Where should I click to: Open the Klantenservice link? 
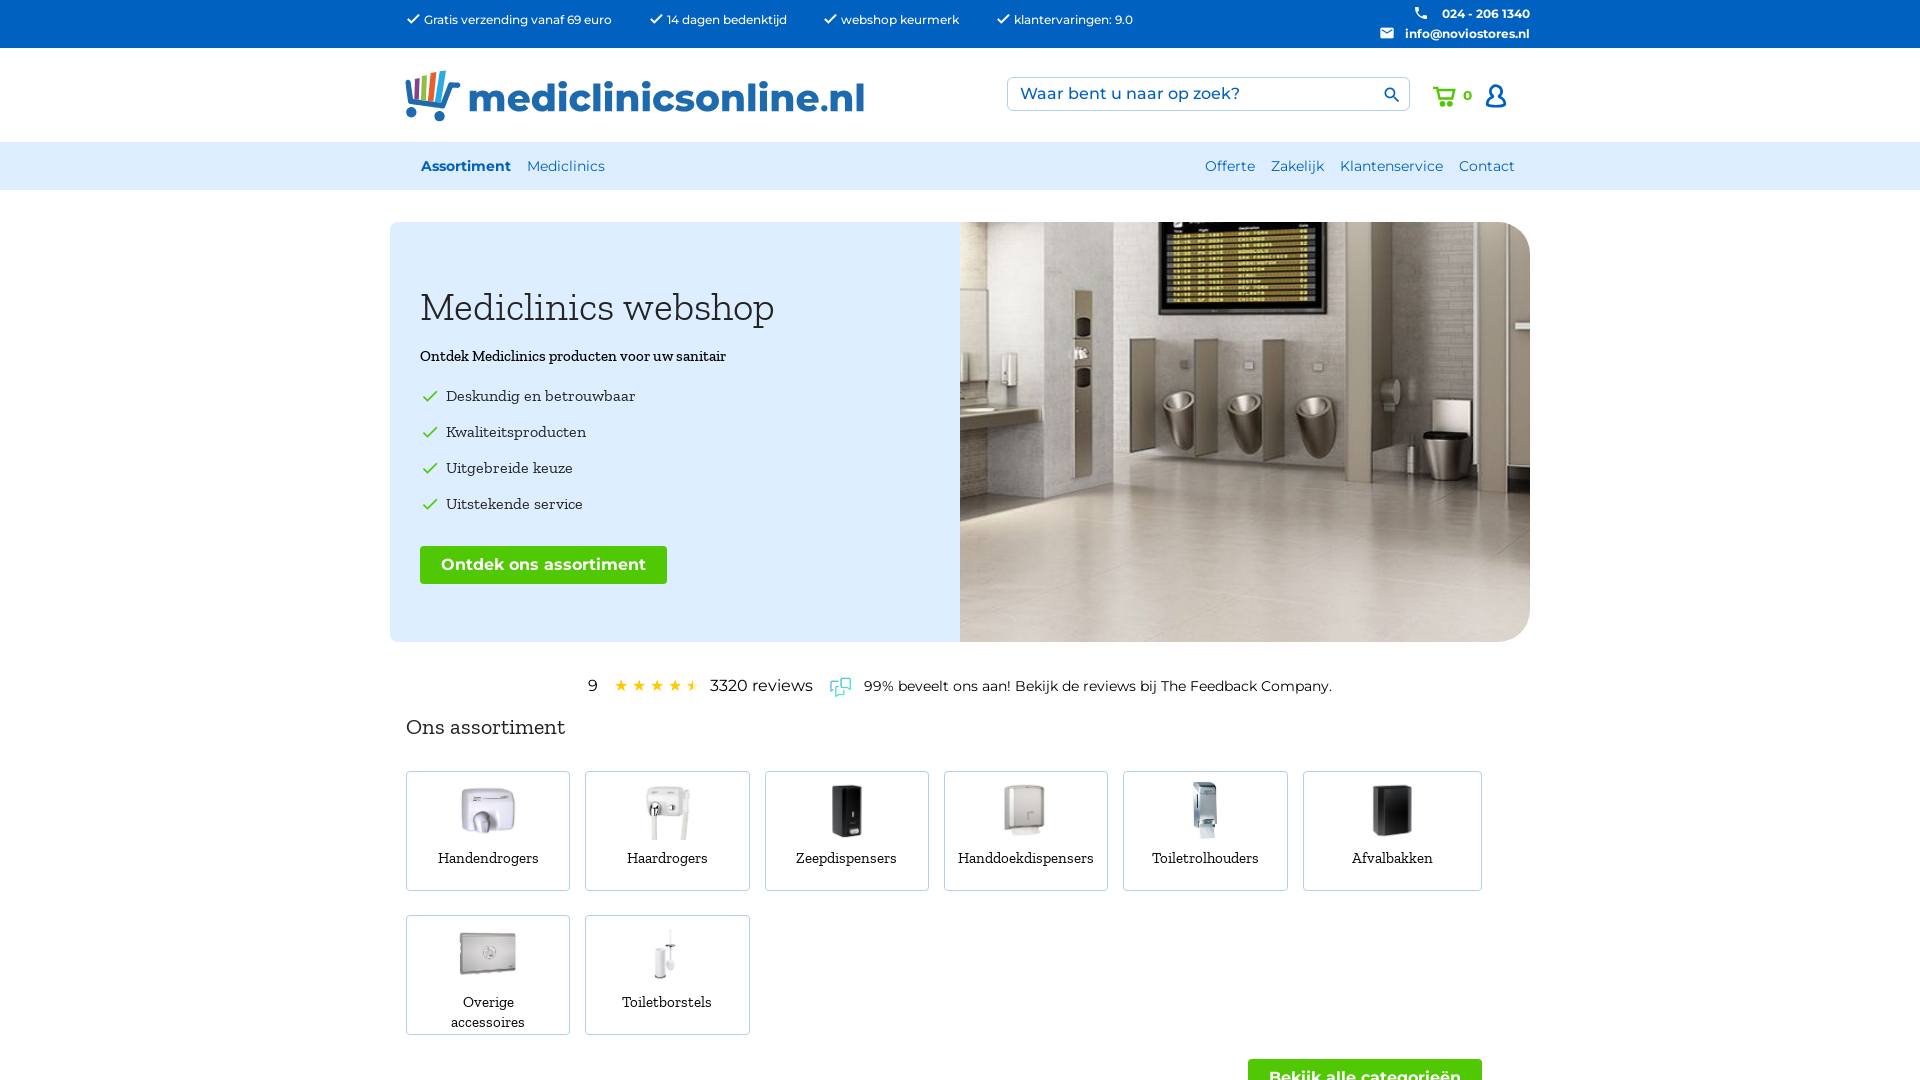point(1391,166)
